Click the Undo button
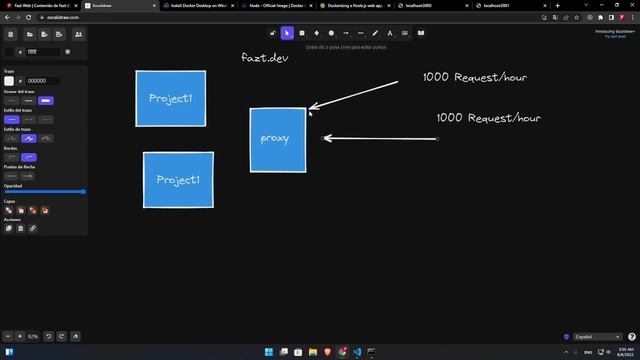 point(49,337)
